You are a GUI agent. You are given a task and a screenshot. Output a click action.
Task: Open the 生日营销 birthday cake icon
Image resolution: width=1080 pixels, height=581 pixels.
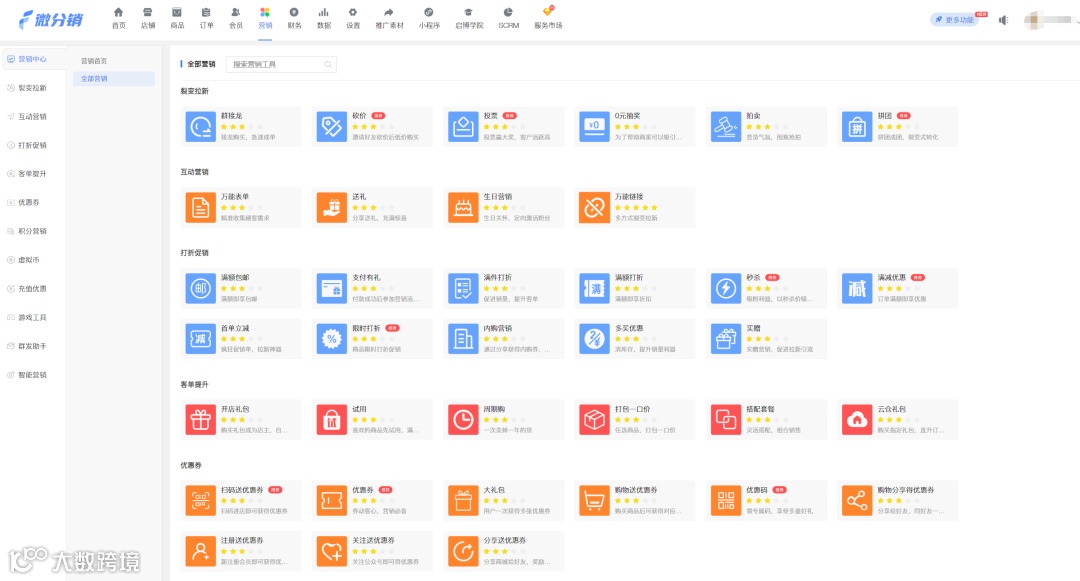(x=463, y=207)
